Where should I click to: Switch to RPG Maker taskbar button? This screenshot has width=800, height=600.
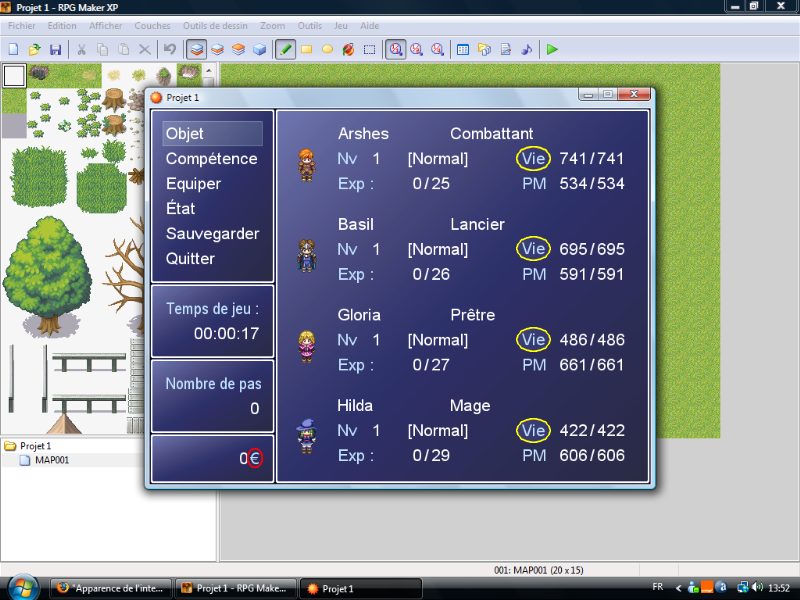tap(235, 588)
